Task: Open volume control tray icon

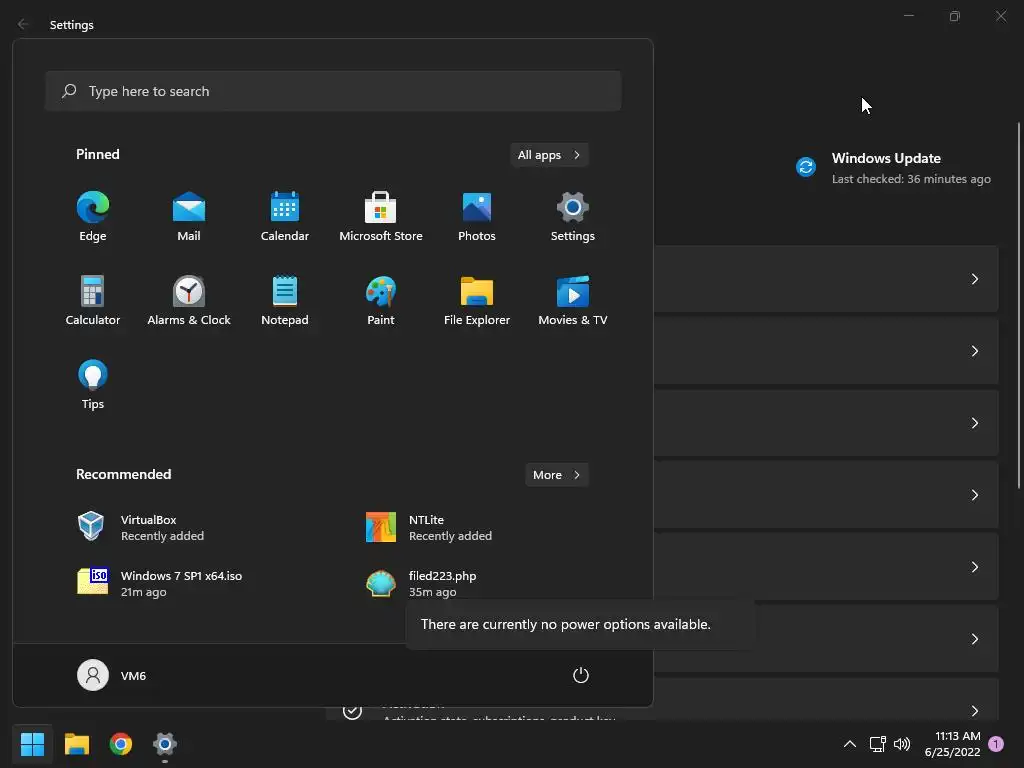Action: click(902, 744)
